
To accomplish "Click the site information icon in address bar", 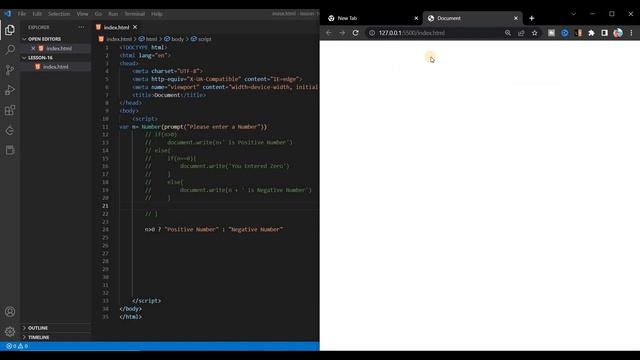I will (372, 33).
